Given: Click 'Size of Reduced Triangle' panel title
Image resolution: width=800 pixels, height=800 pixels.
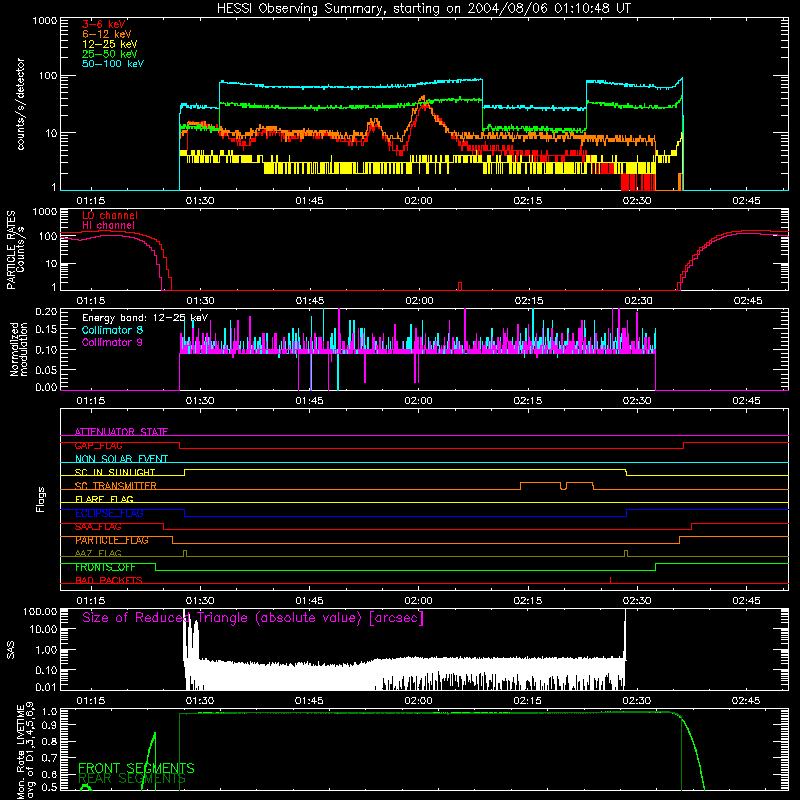Looking at the screenshot, I should 253,618.
